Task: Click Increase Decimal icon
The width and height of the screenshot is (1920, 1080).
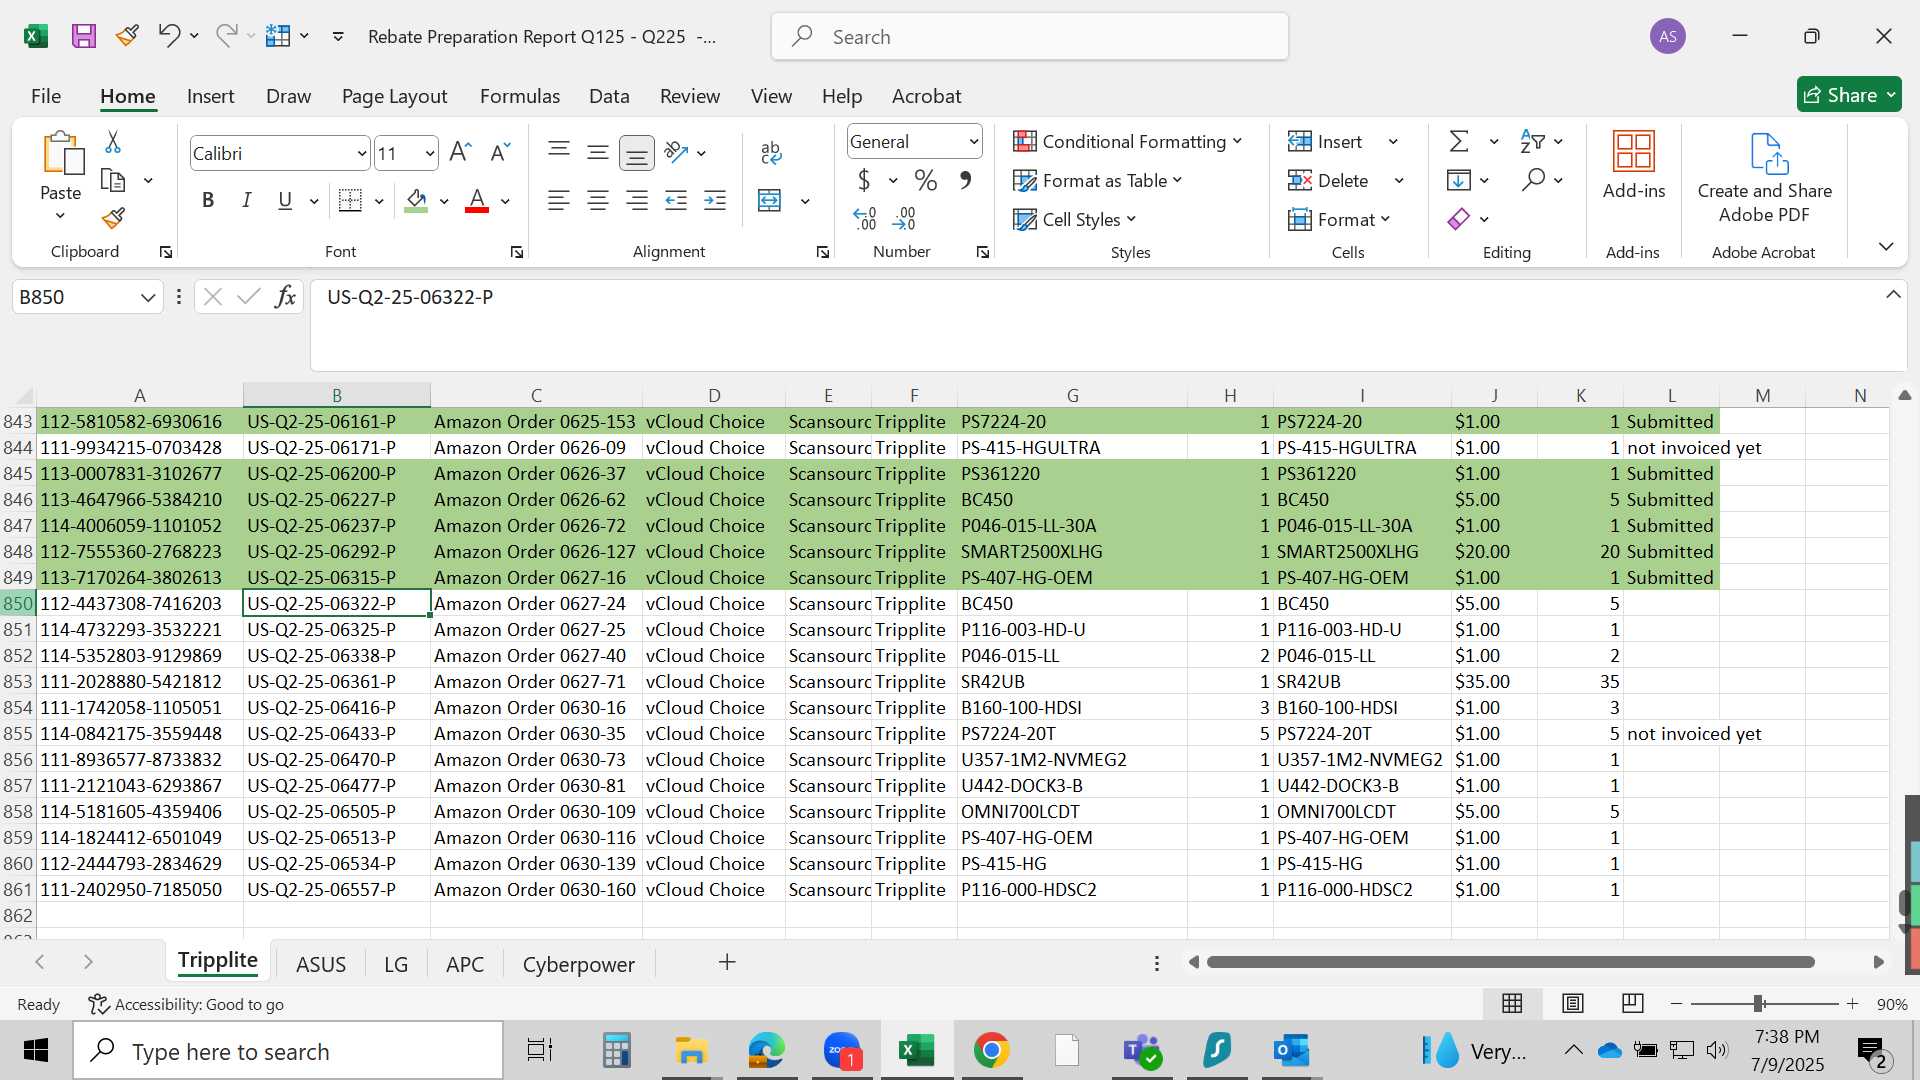Action: point(865,218)
